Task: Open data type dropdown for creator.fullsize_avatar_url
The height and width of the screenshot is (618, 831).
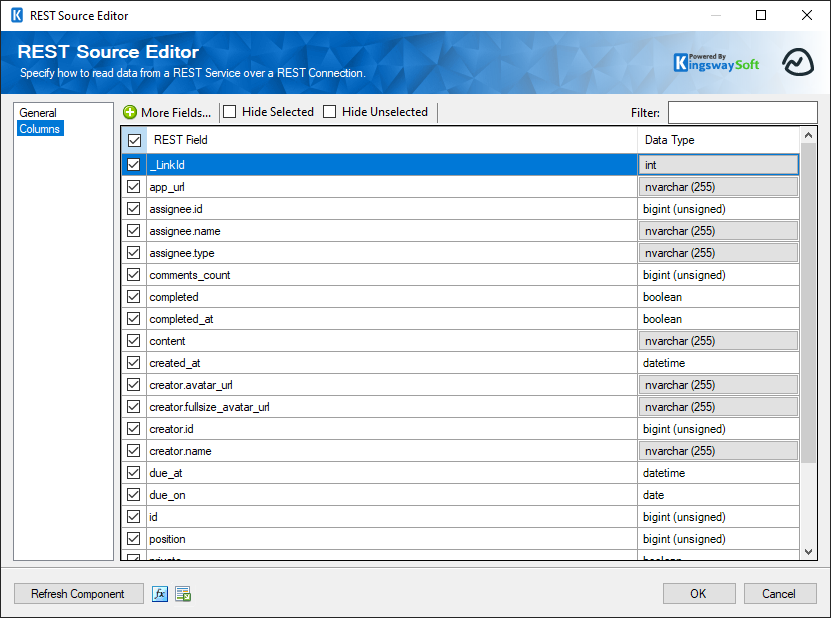Action: [718, 407]
